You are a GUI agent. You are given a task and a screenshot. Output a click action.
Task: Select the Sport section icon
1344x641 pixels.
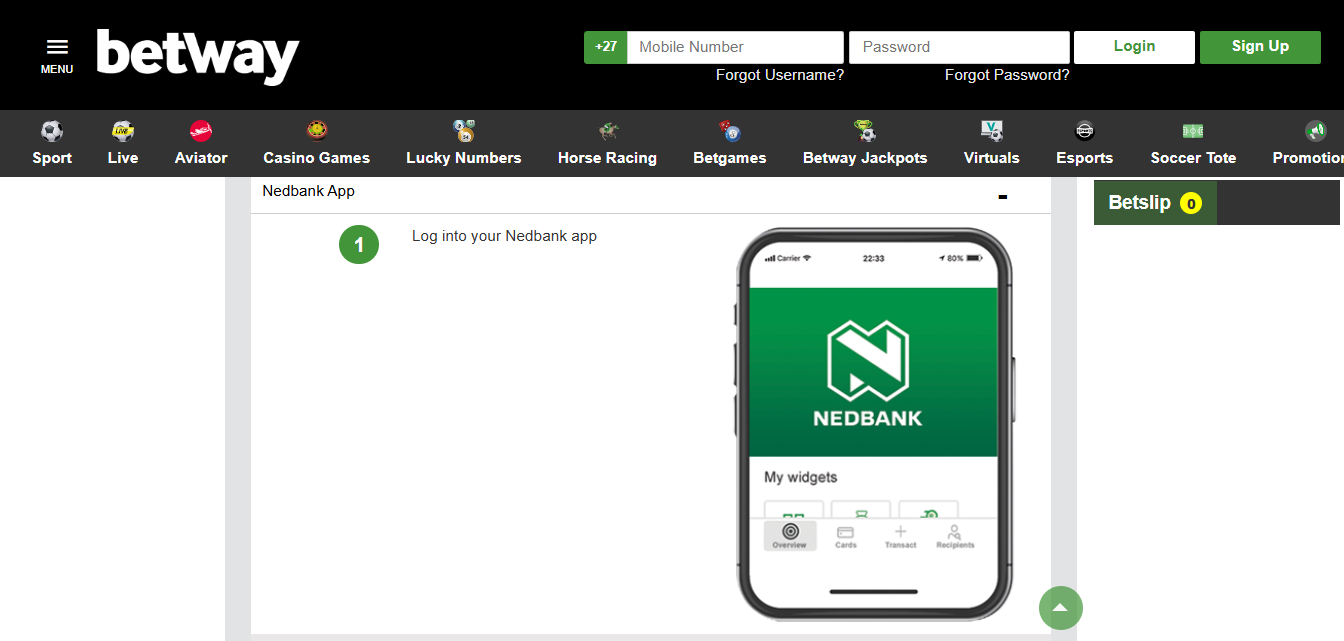[51, 131]
